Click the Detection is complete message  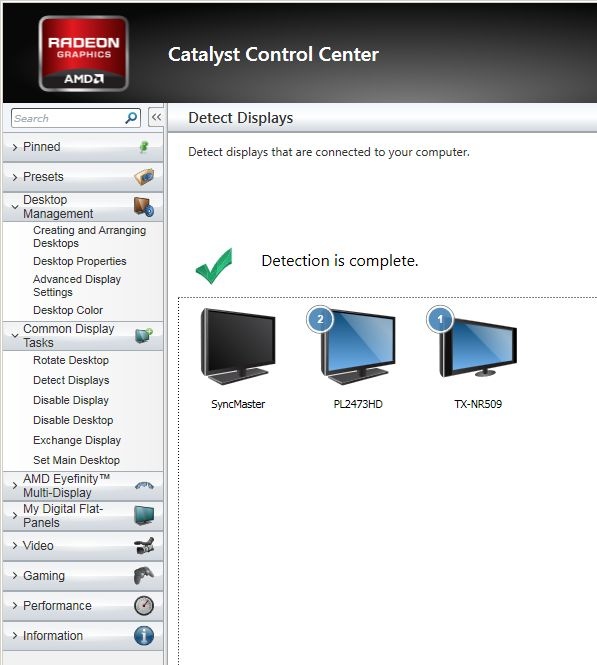(x=340, y=261)
